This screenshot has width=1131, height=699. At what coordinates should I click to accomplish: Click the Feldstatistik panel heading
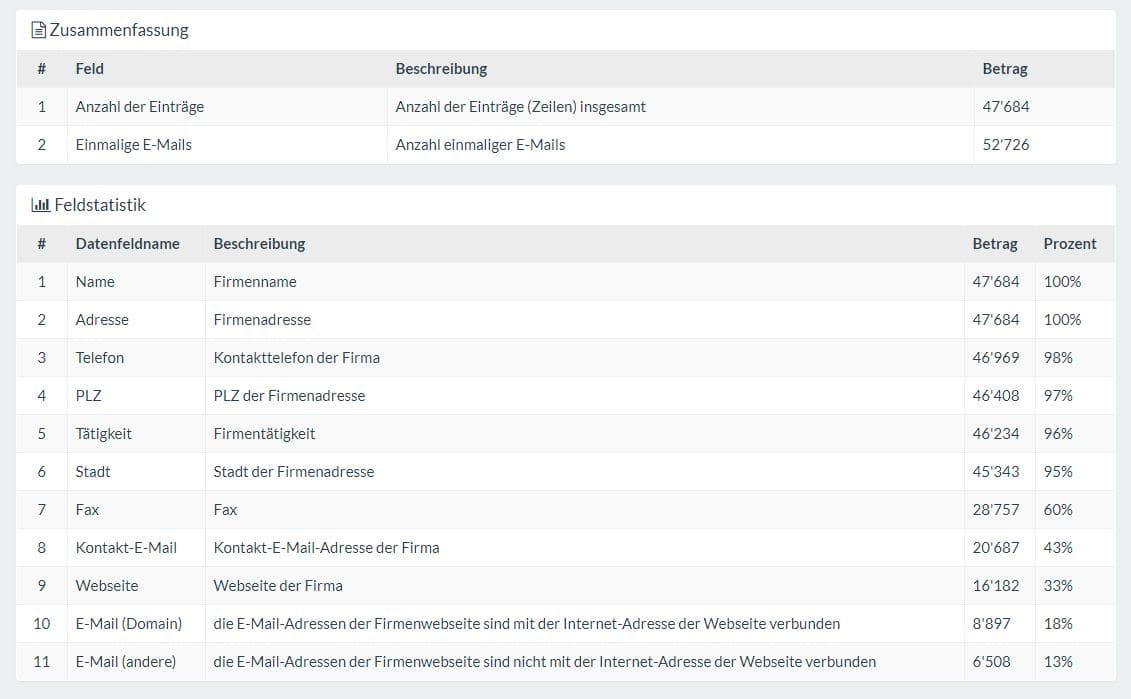[100, 205]
